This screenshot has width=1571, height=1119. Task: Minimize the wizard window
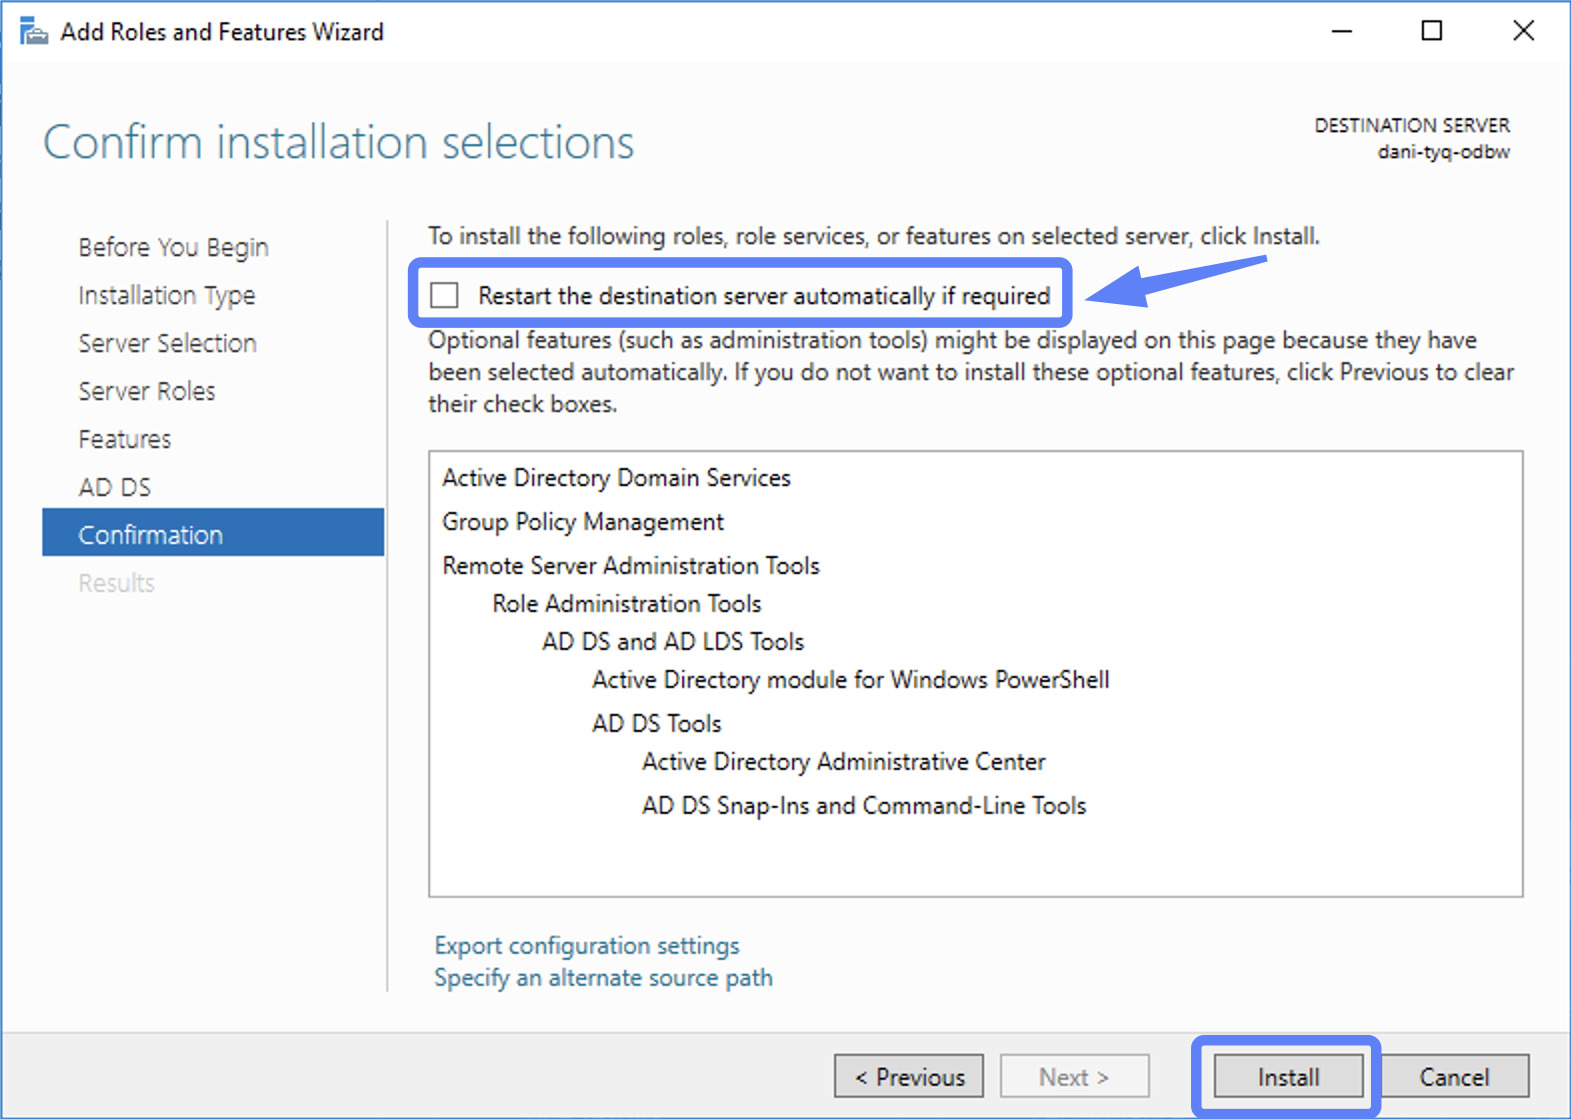(1342, 31)
